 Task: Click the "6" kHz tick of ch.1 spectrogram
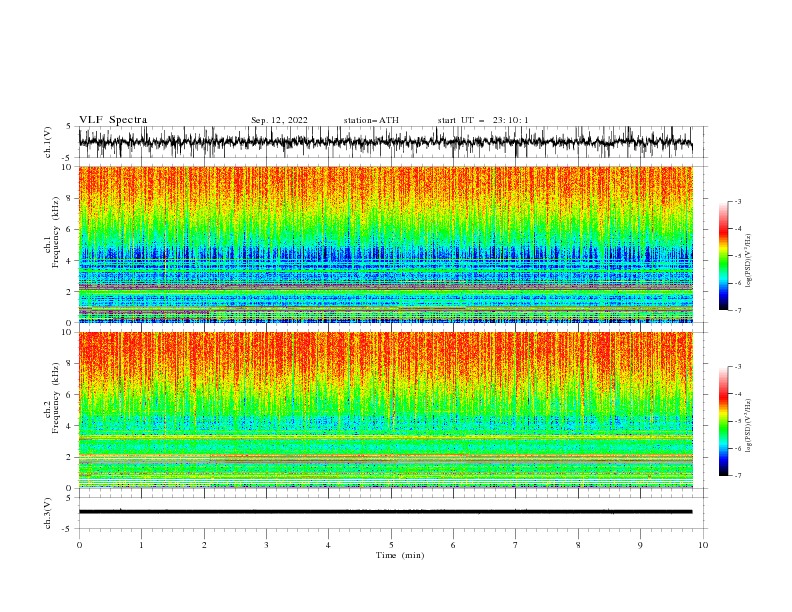(71, 229)
